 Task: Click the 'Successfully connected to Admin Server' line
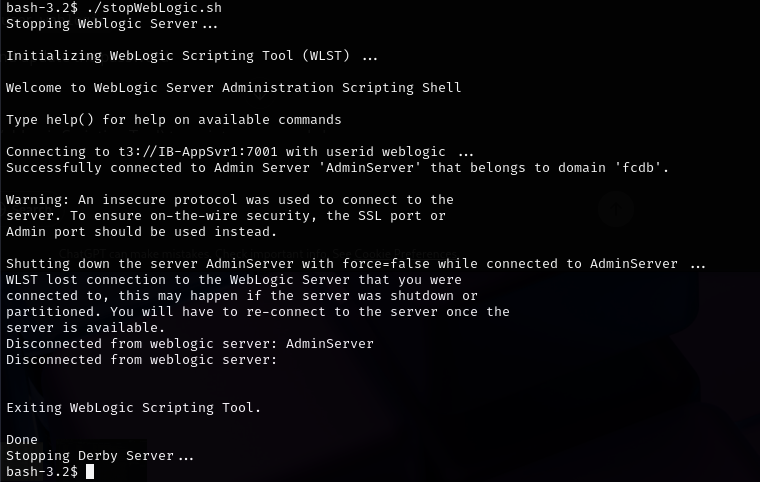tap(337, 168)
